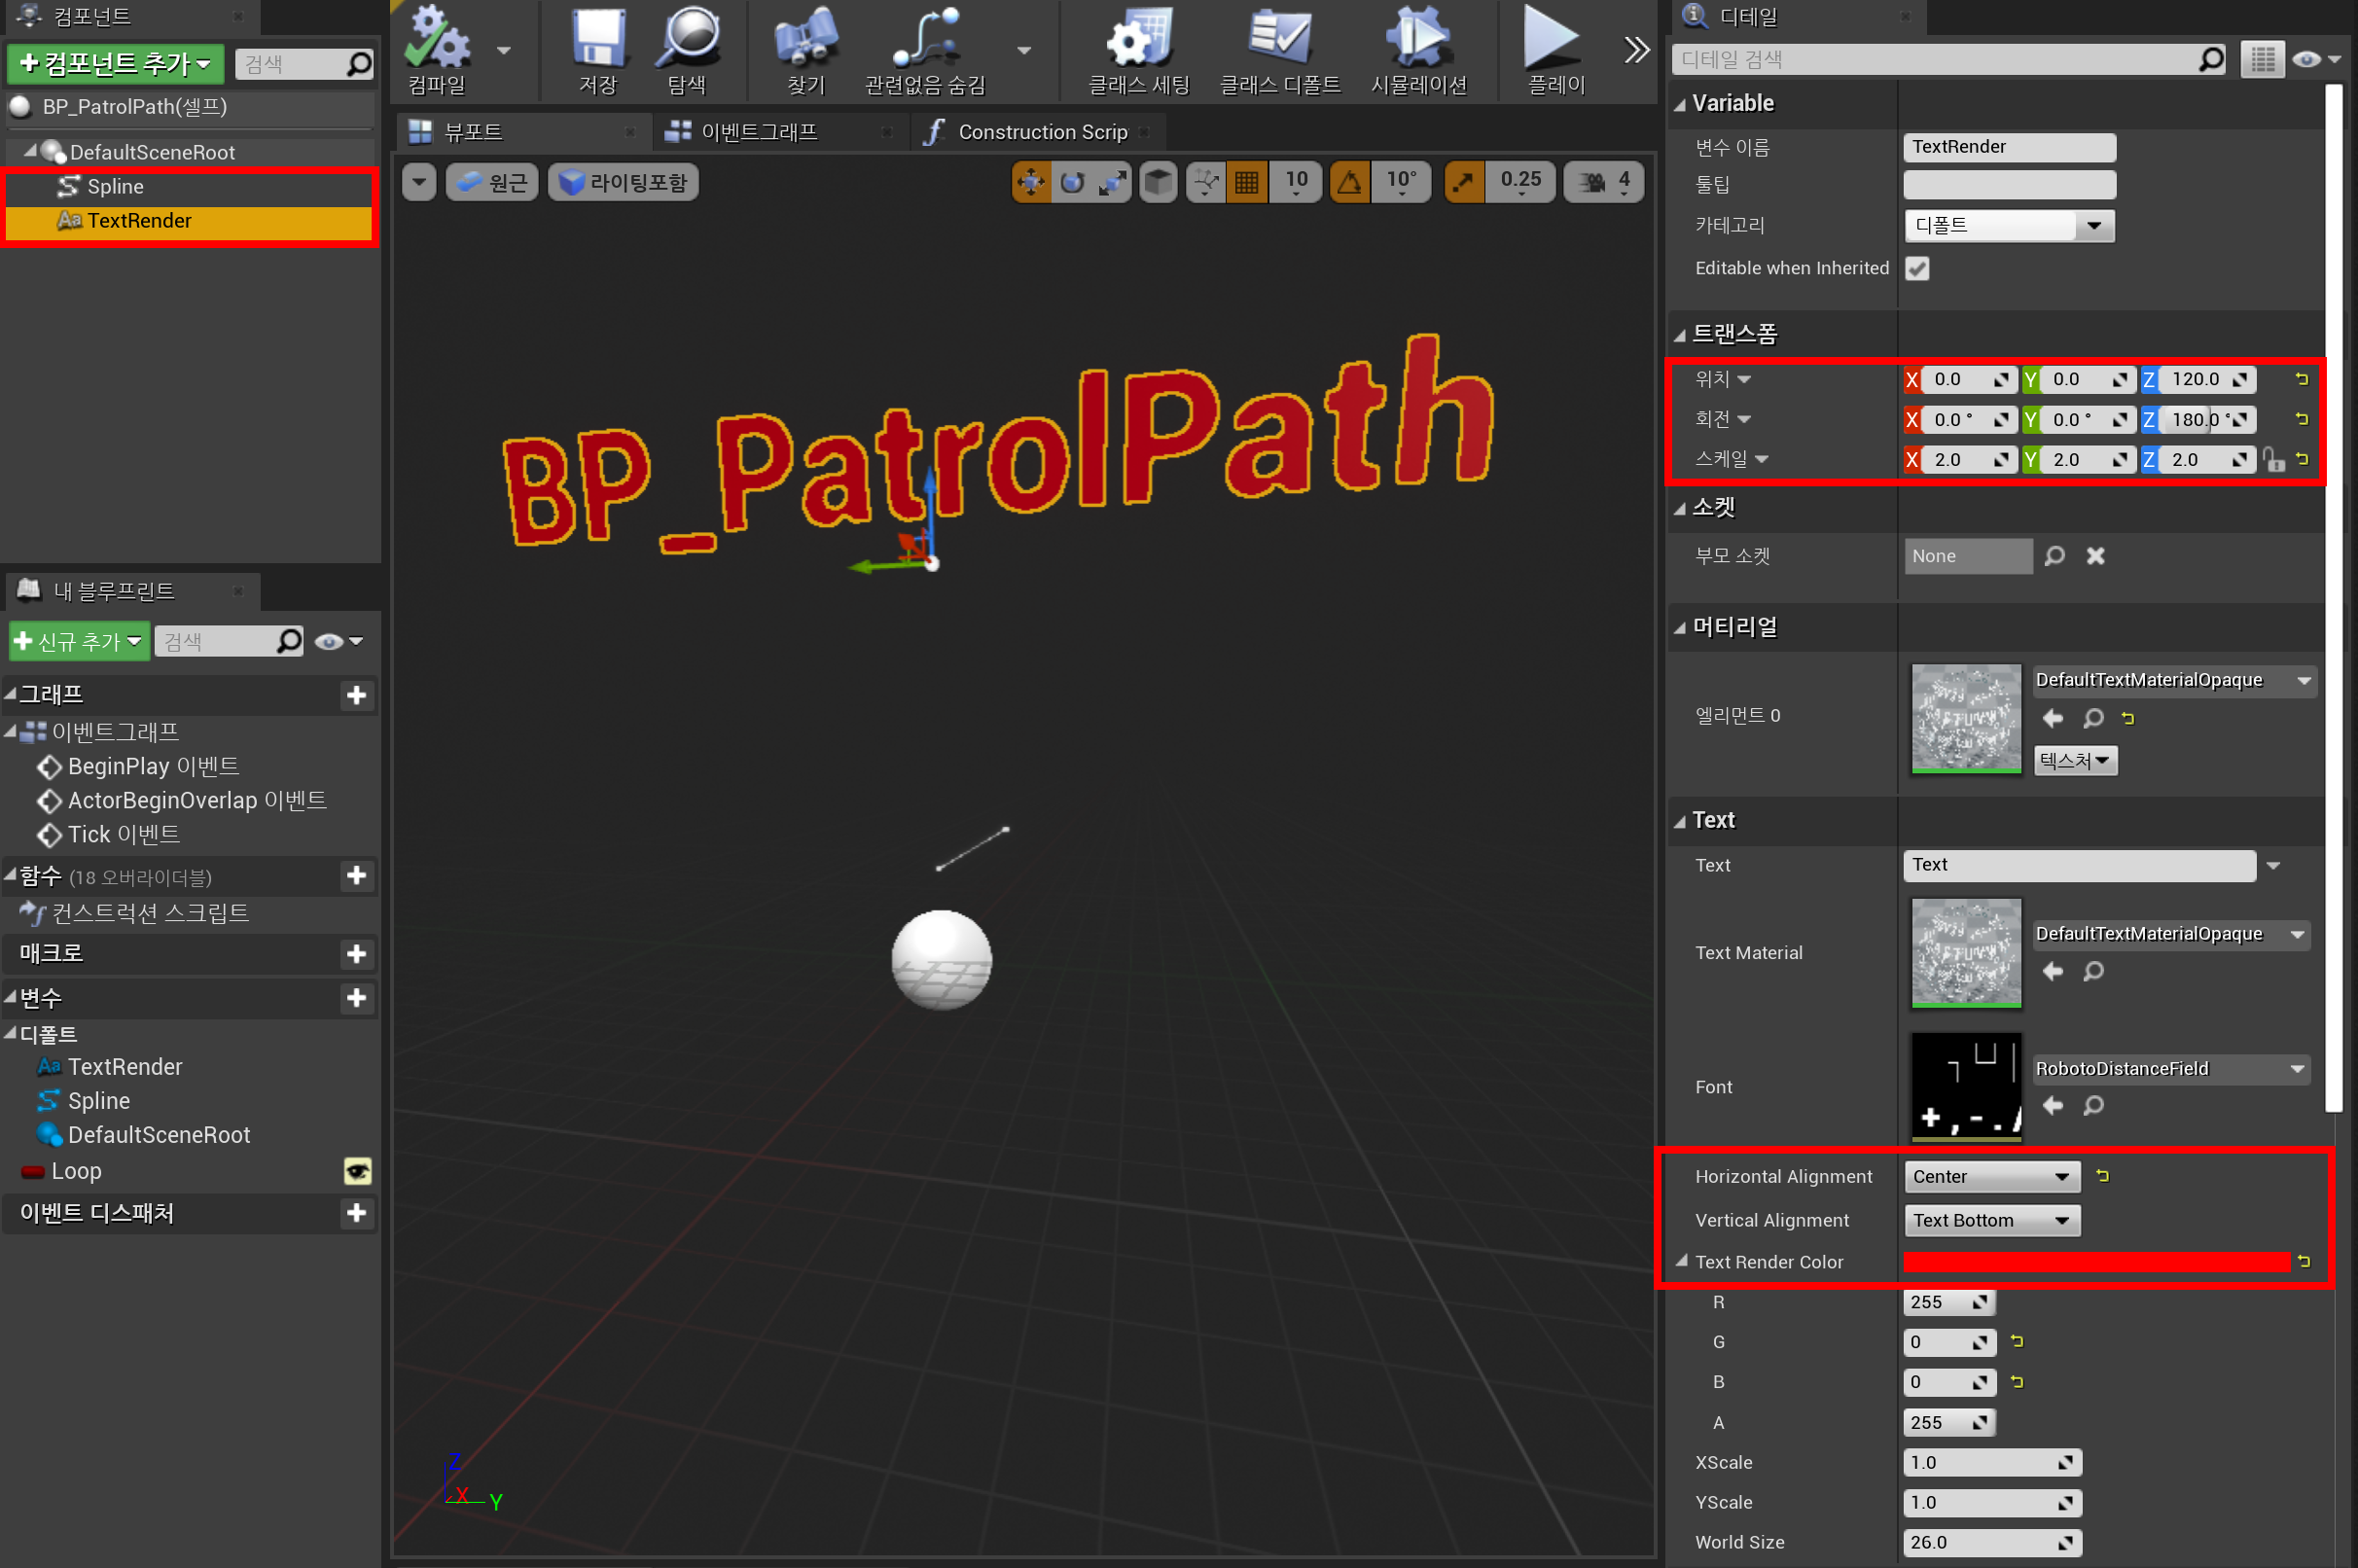The width and height of the screenshot is (2358, 1568).
Task: Switch to the Event Graph (이벤트그래프) tab
Action: point(758,132)
